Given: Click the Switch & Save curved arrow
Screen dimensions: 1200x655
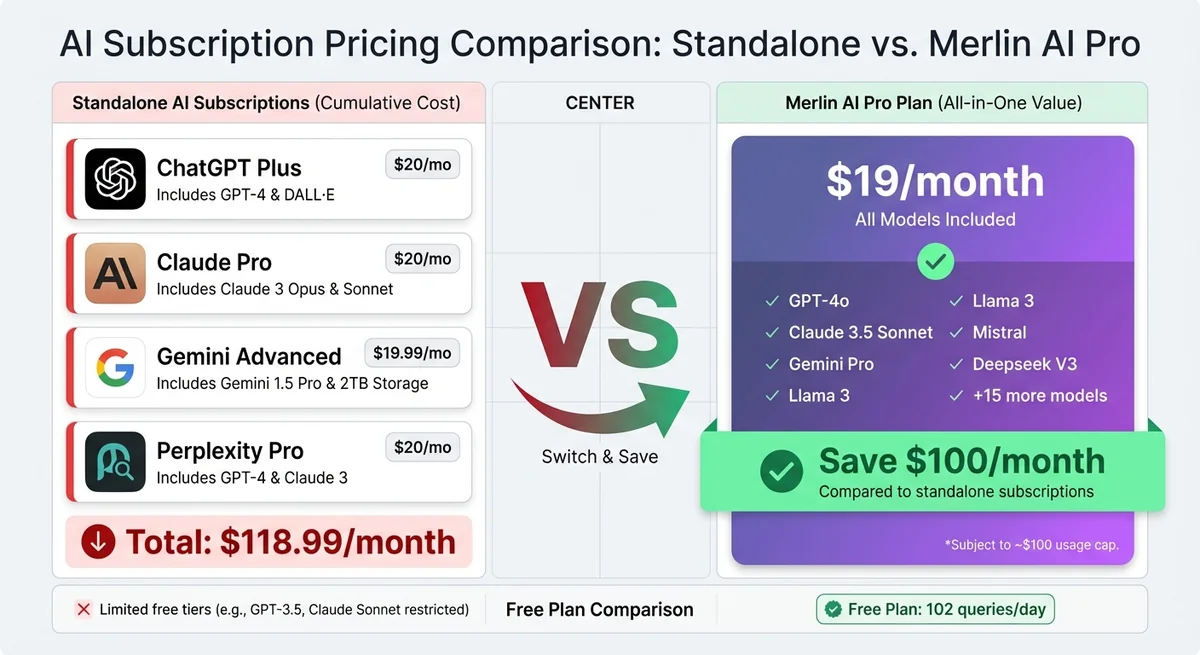Looking at the screenshot, I should pyautogui.click(x=598, y=400).
